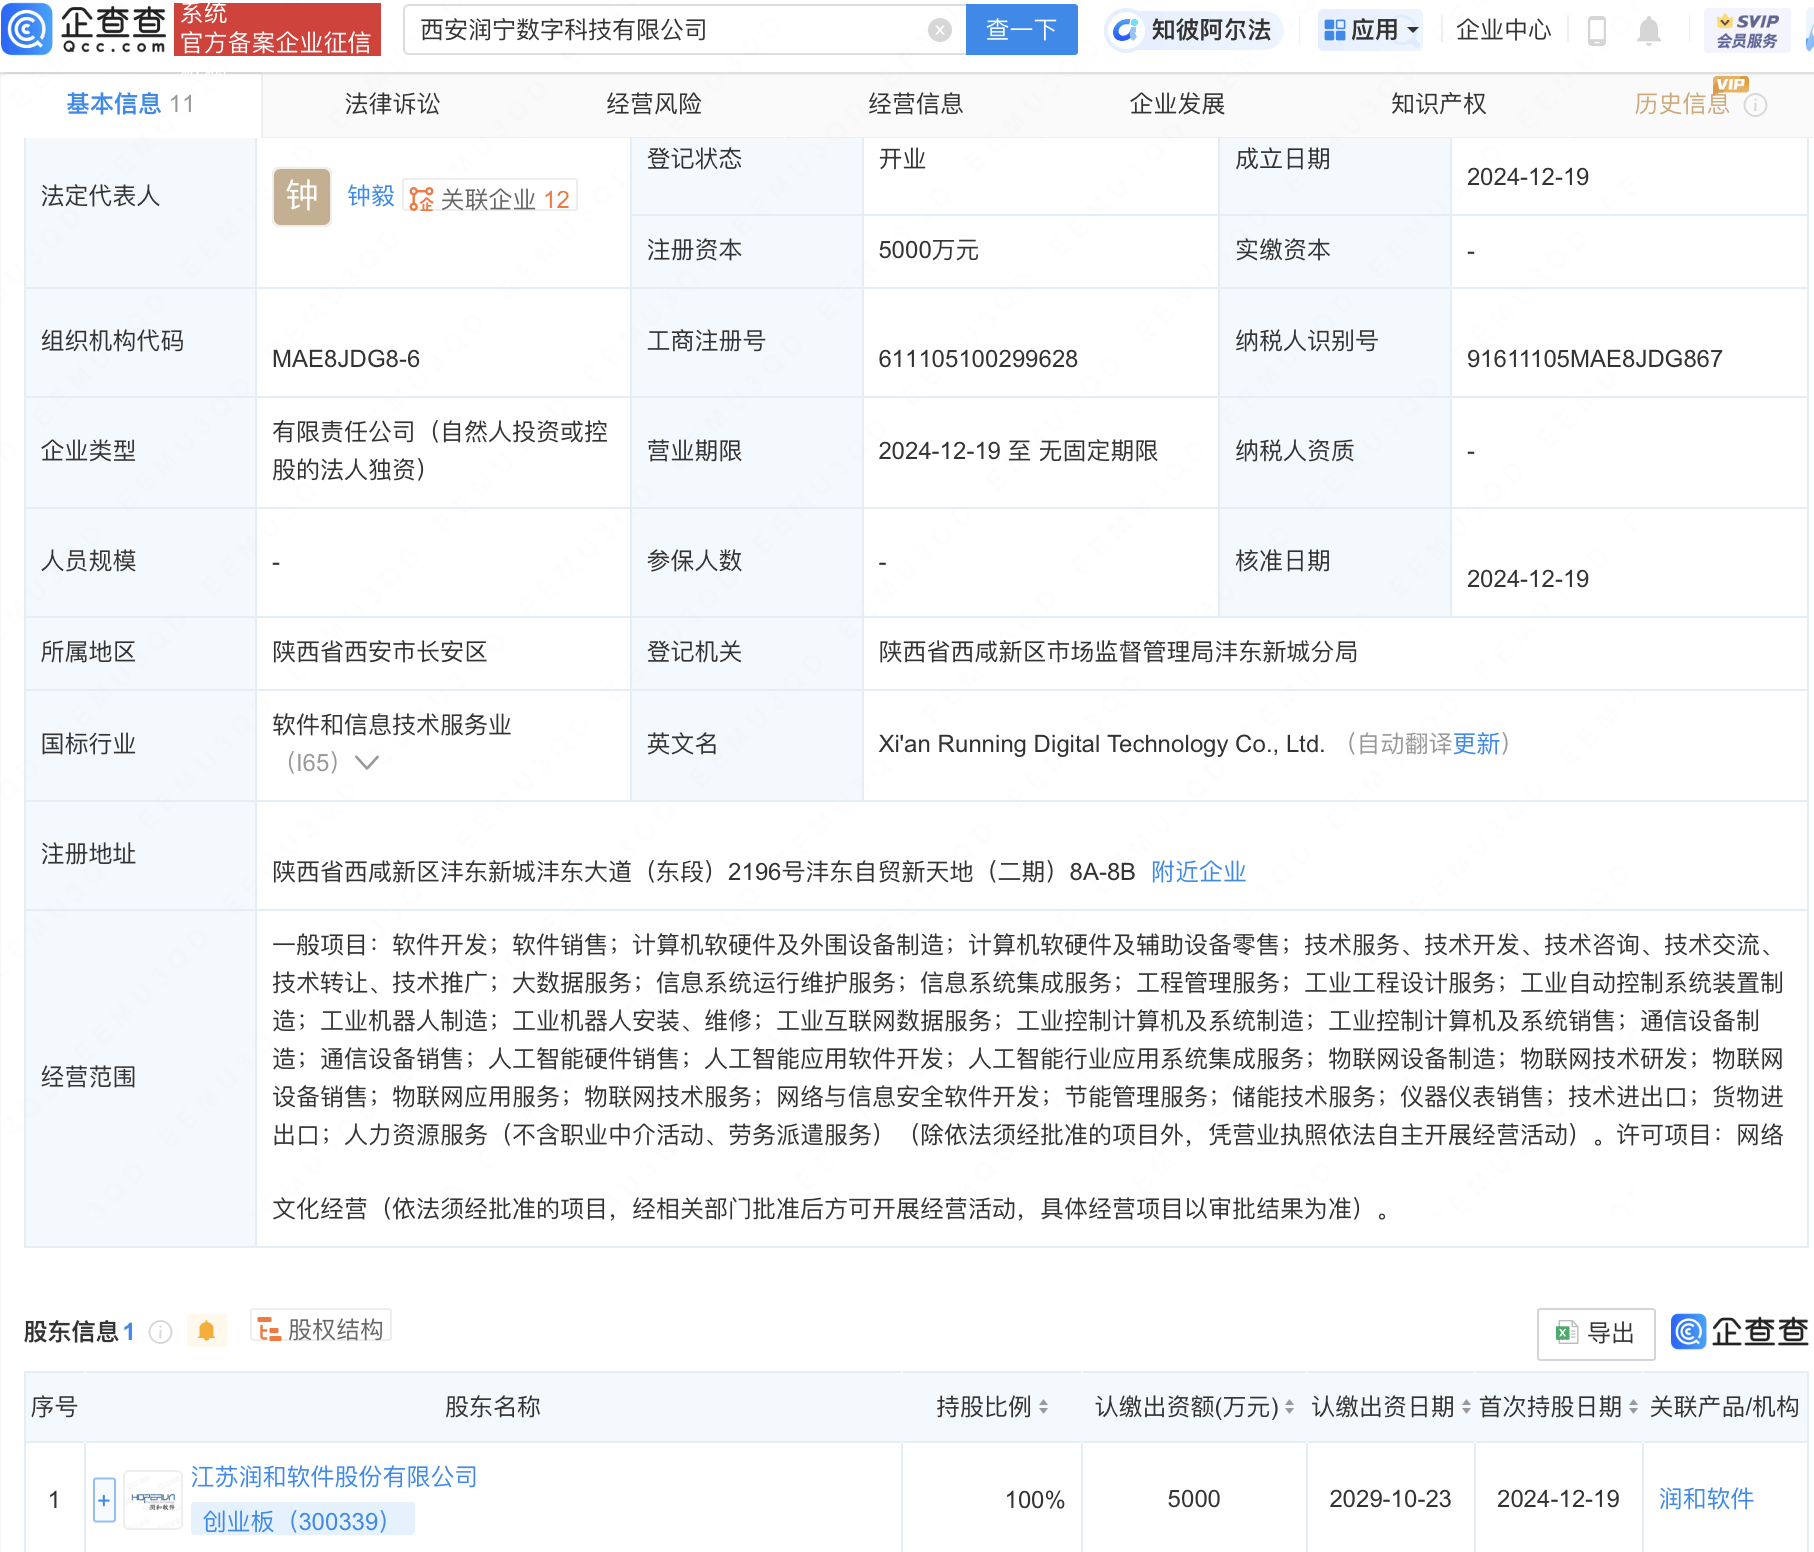This screenshot has width=1814, height=1552.
Task: Open 企业中心 link in header
Action: [1503, 30]
